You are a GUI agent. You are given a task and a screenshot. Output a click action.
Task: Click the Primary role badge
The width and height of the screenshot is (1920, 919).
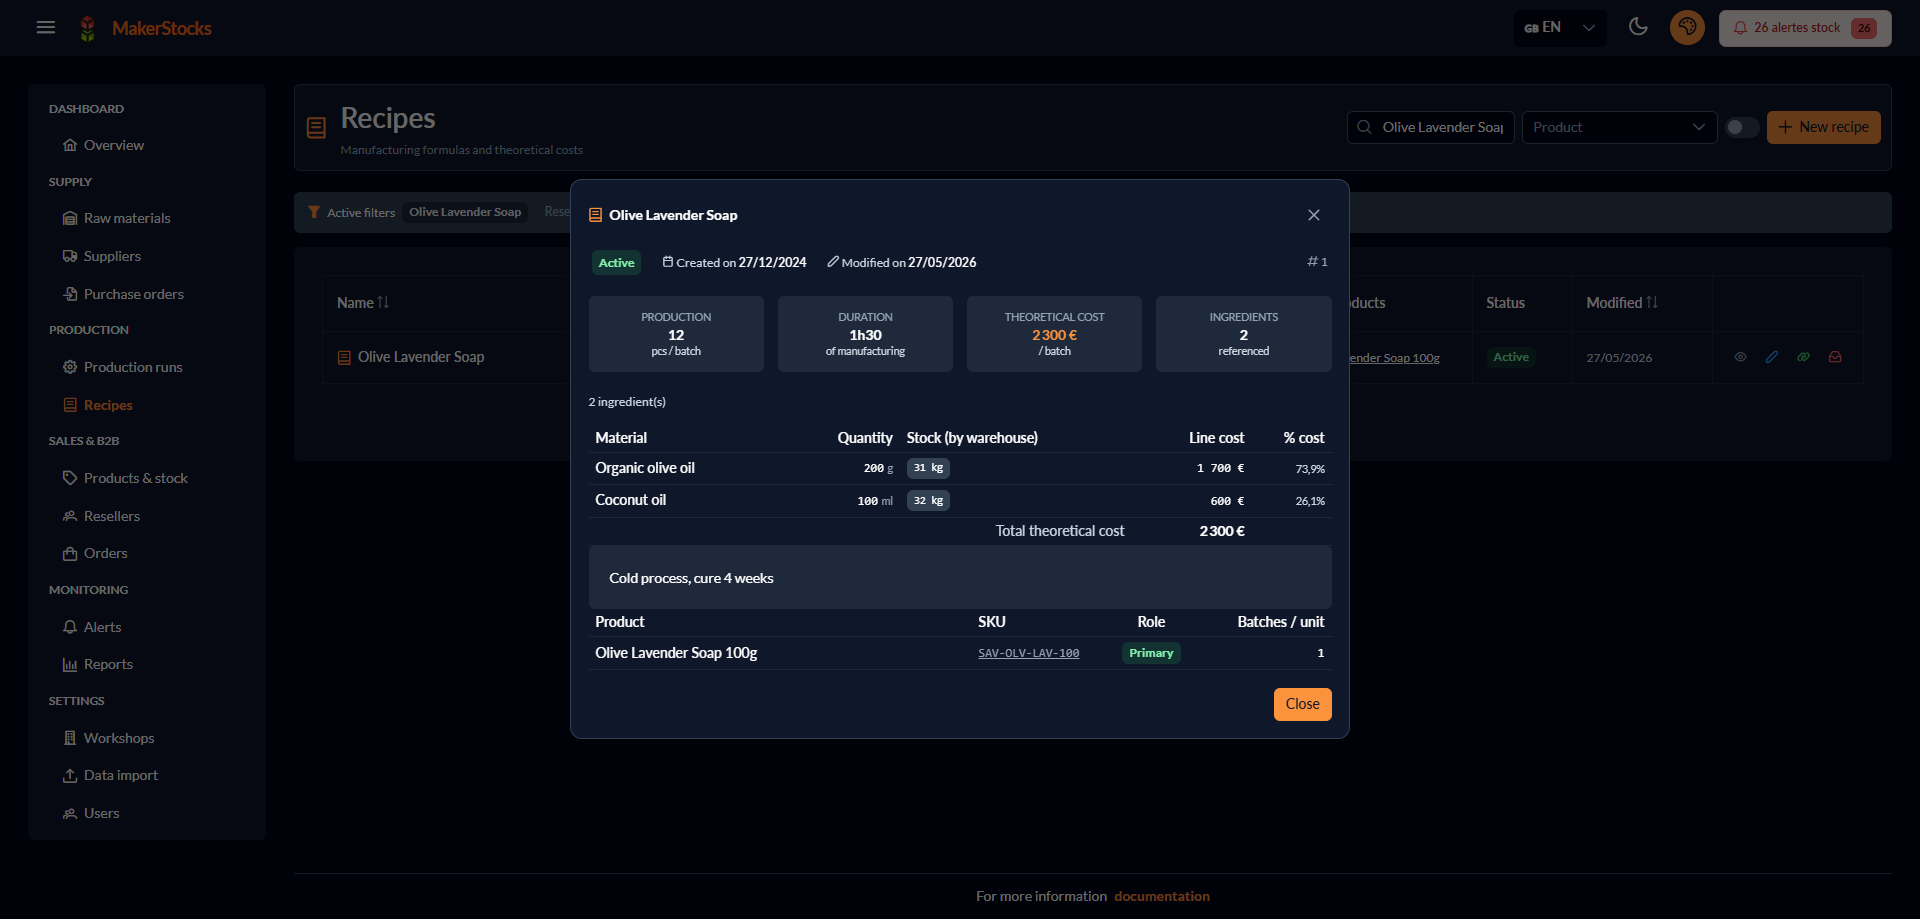click(1151, 653)
